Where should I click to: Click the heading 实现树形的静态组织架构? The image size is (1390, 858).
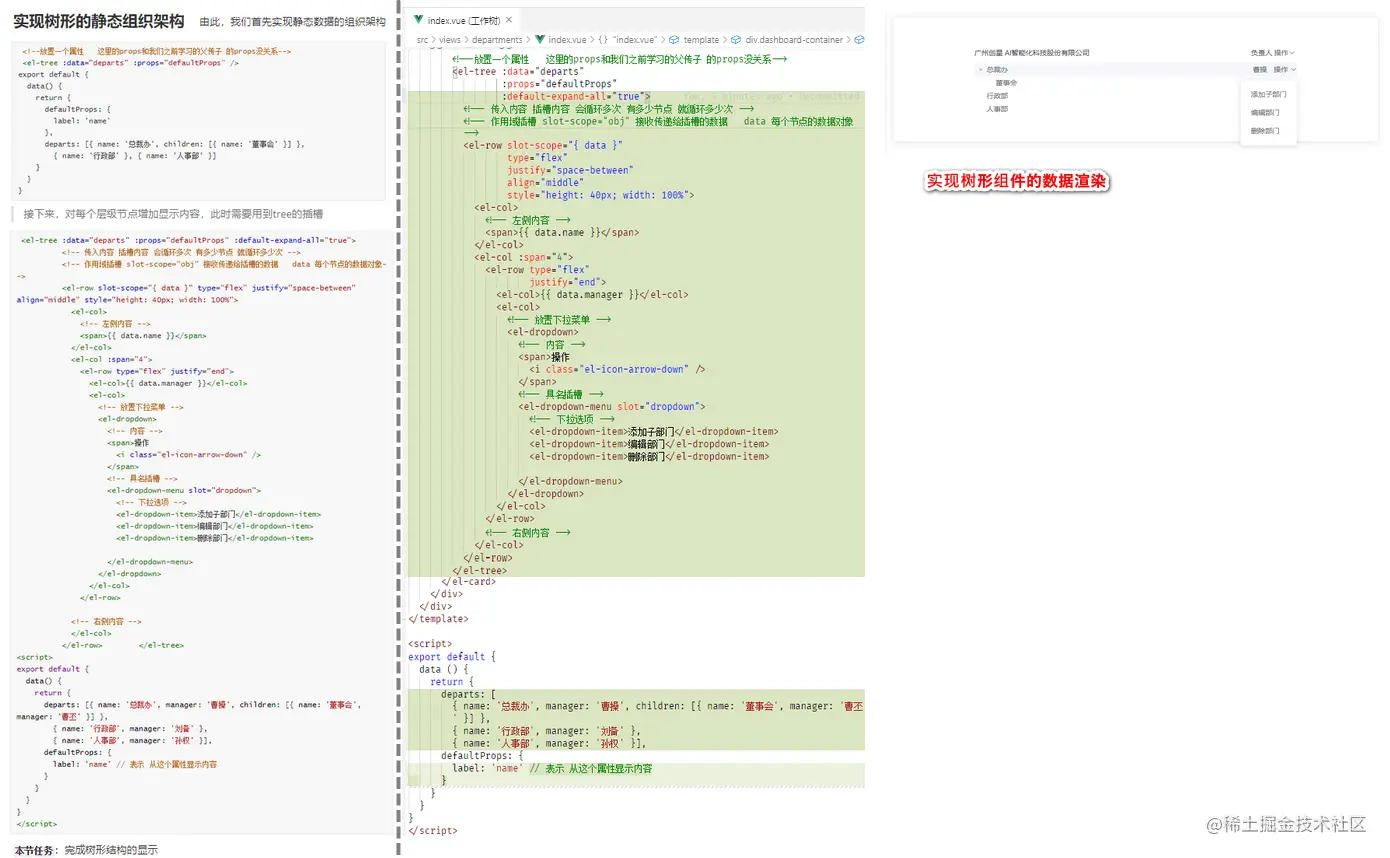(99, 21)
